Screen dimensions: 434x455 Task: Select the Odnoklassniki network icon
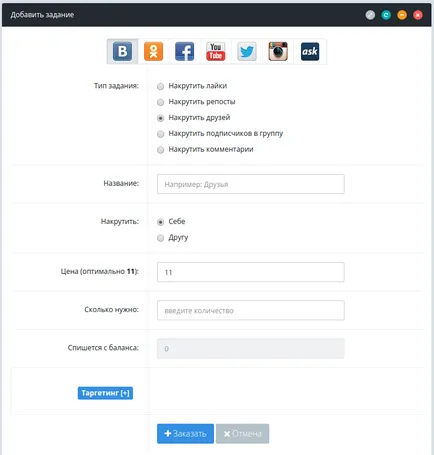[x=153, y=51]
